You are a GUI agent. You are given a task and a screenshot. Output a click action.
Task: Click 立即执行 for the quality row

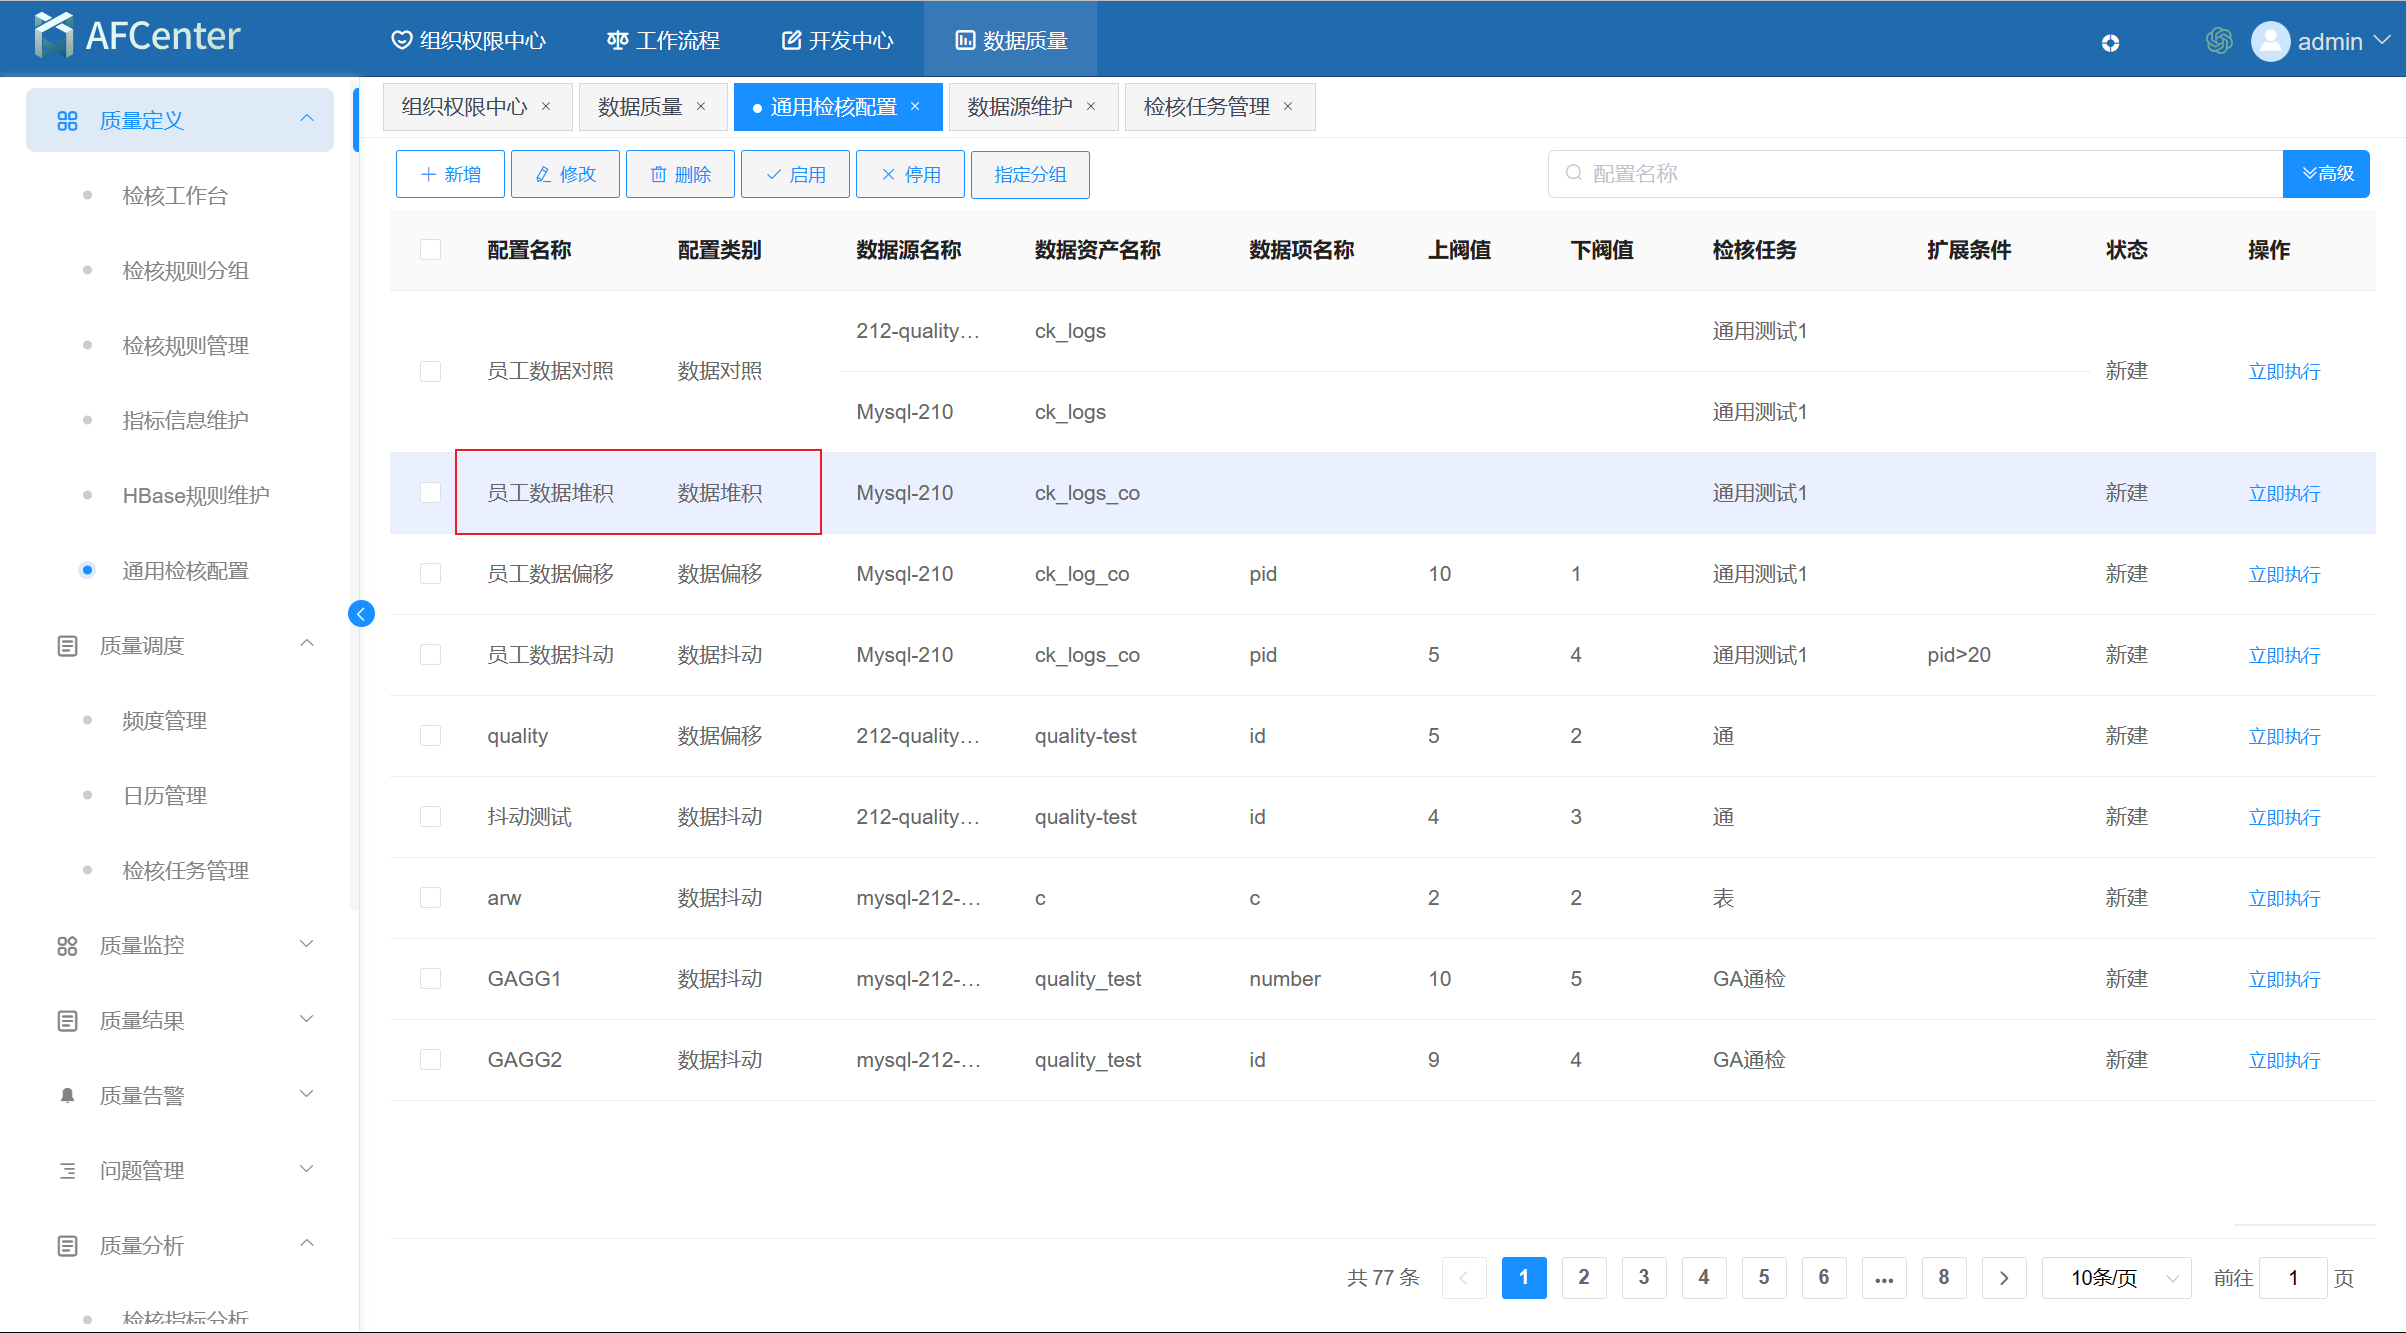point(2284,737)
